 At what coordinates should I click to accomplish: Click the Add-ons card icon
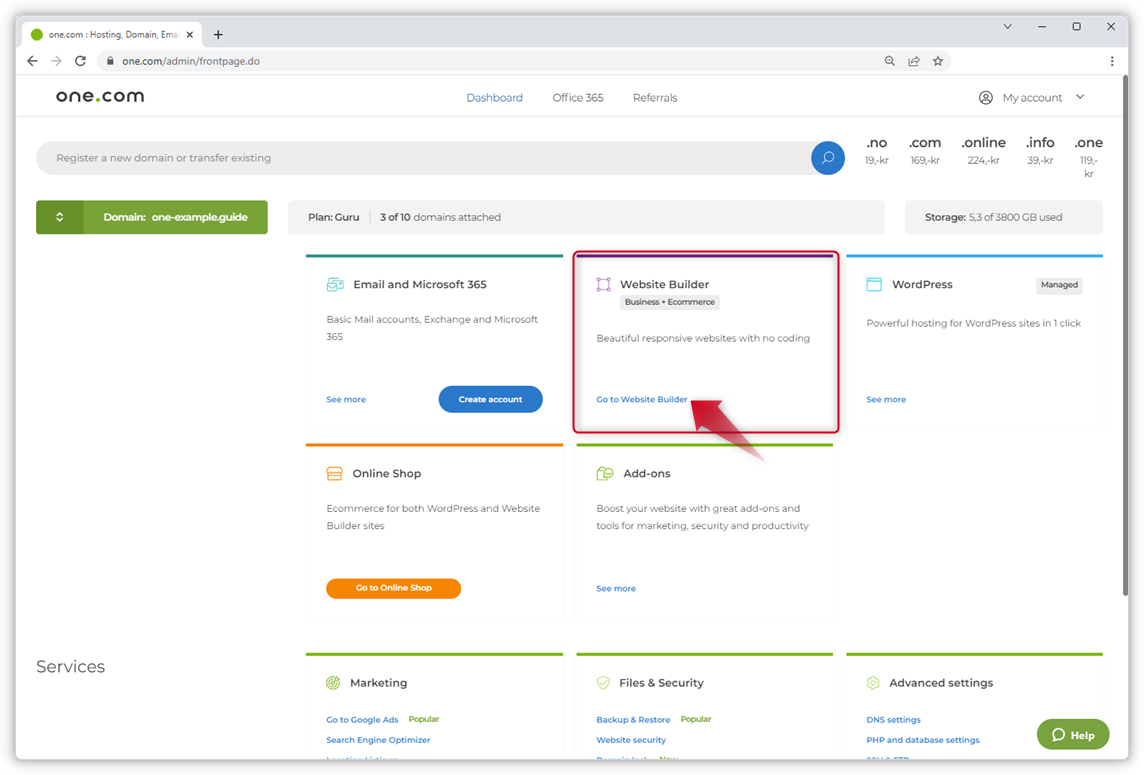604,474
